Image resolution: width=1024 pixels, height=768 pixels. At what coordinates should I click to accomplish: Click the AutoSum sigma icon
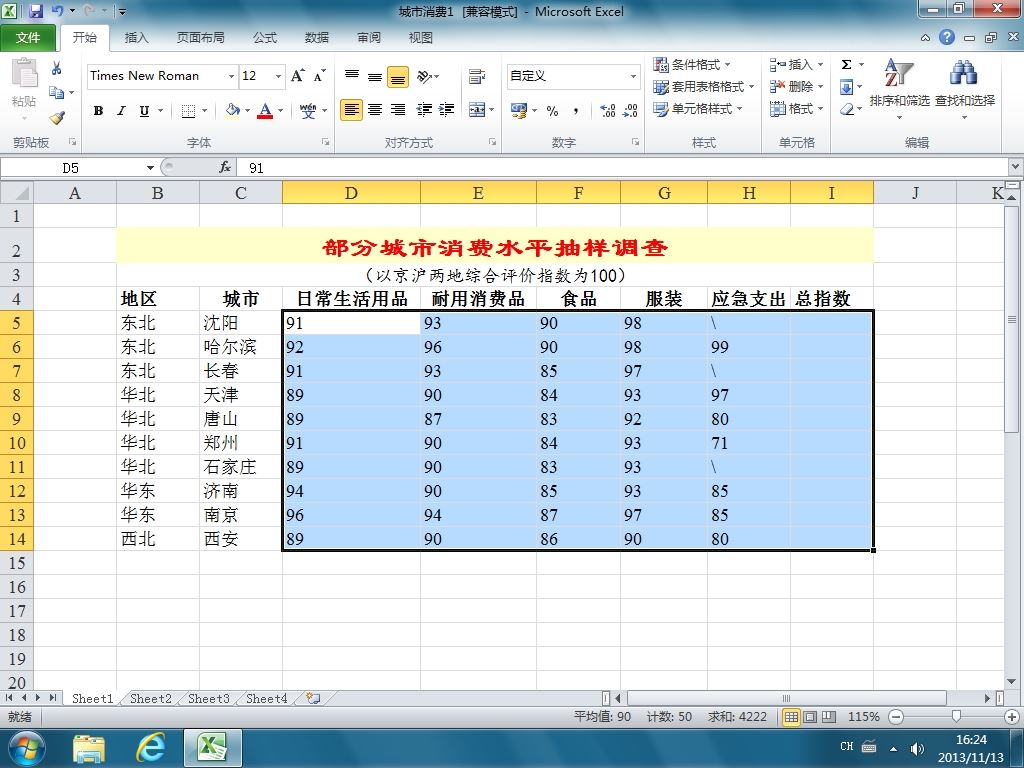[x=846, y=65]
